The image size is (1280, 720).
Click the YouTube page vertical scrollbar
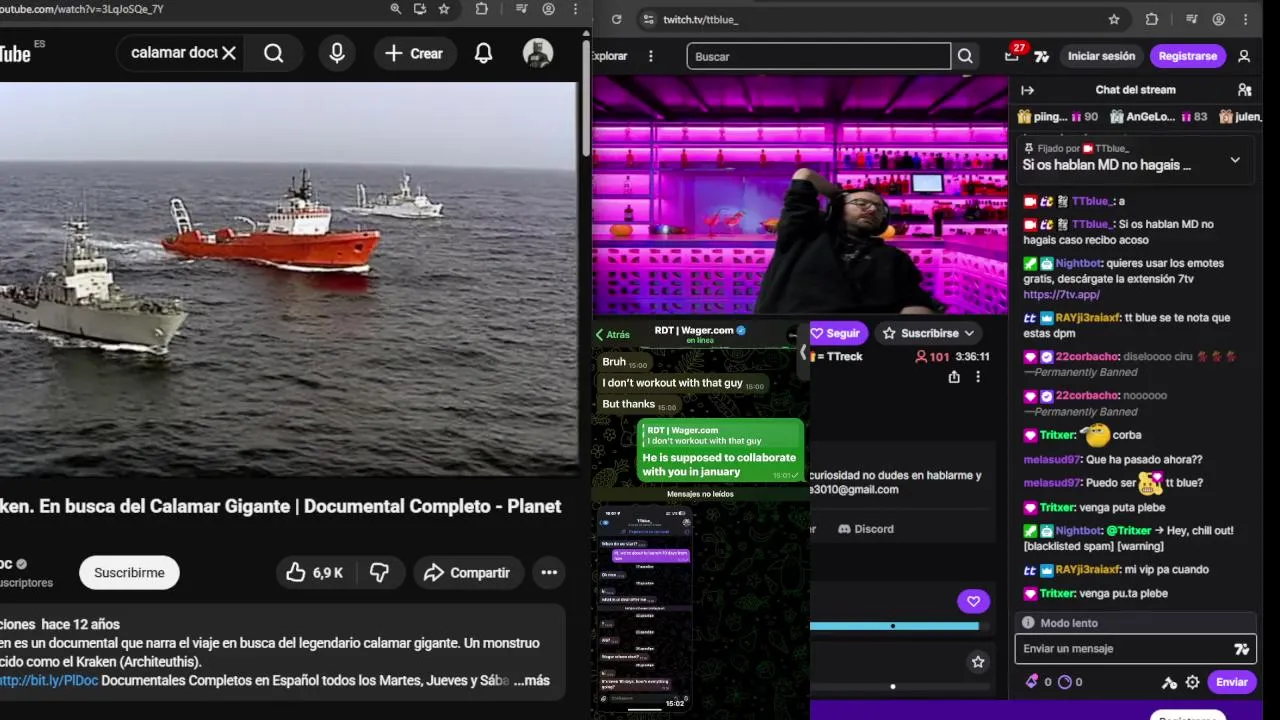coord(586,100)
